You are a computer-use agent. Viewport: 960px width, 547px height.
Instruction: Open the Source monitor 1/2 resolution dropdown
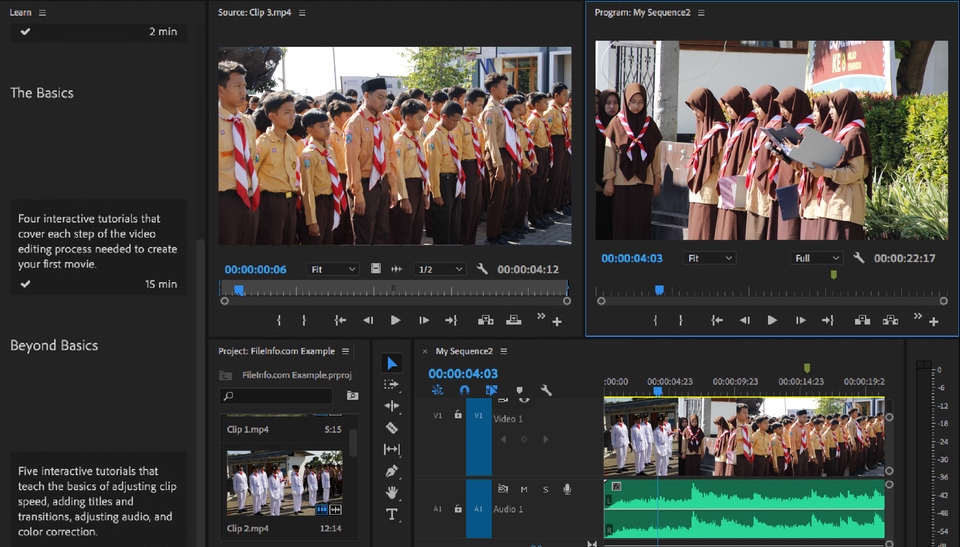tap(440, 269)
